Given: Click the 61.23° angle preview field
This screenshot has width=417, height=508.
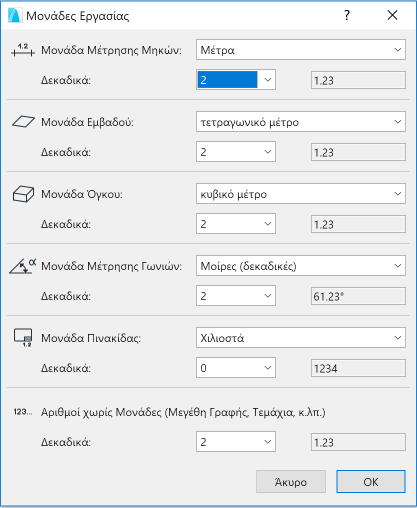Looking at the screenshot, I should (358, 296).
